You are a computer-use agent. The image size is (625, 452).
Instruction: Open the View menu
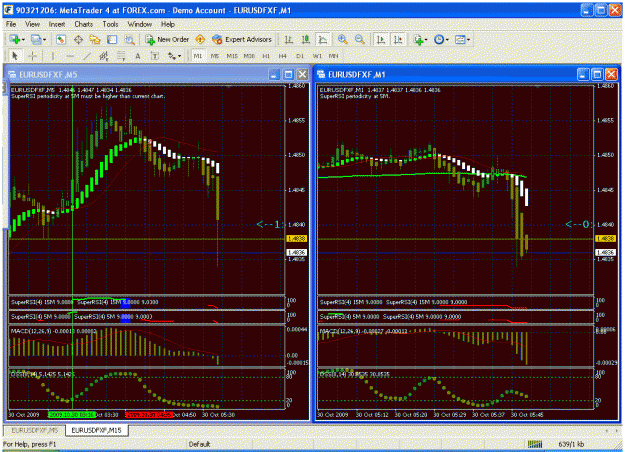33,24
